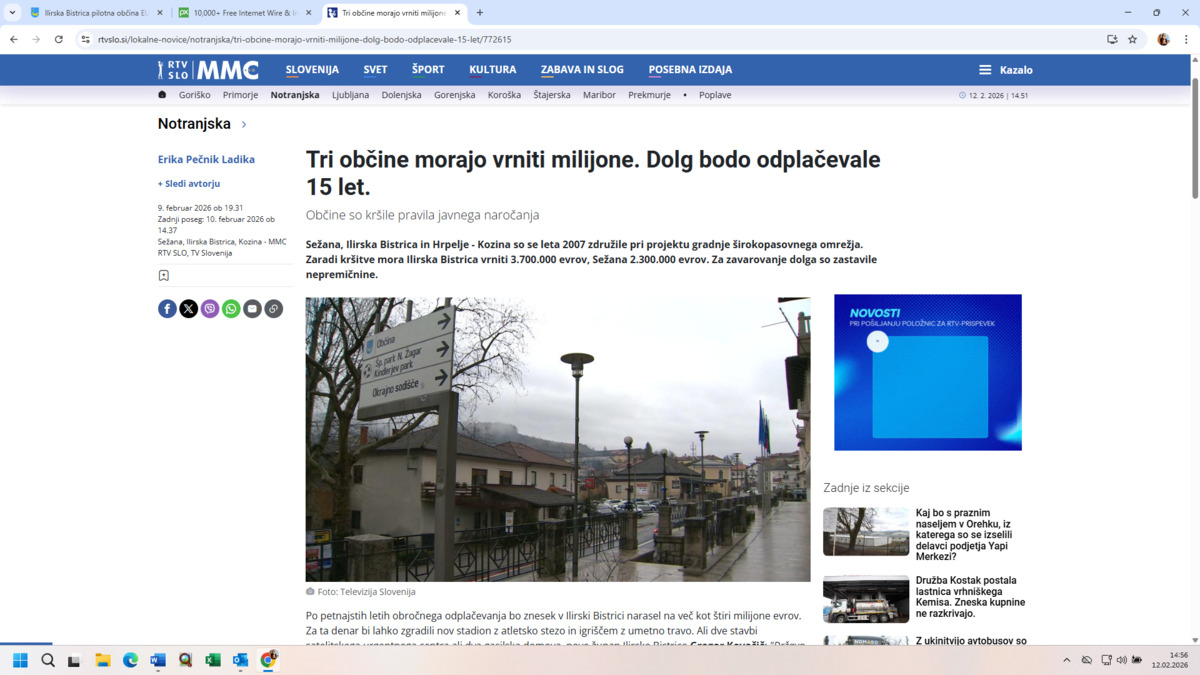Send the article by email icon
Screen dimensions: 1200x675
tap(252, 309)
